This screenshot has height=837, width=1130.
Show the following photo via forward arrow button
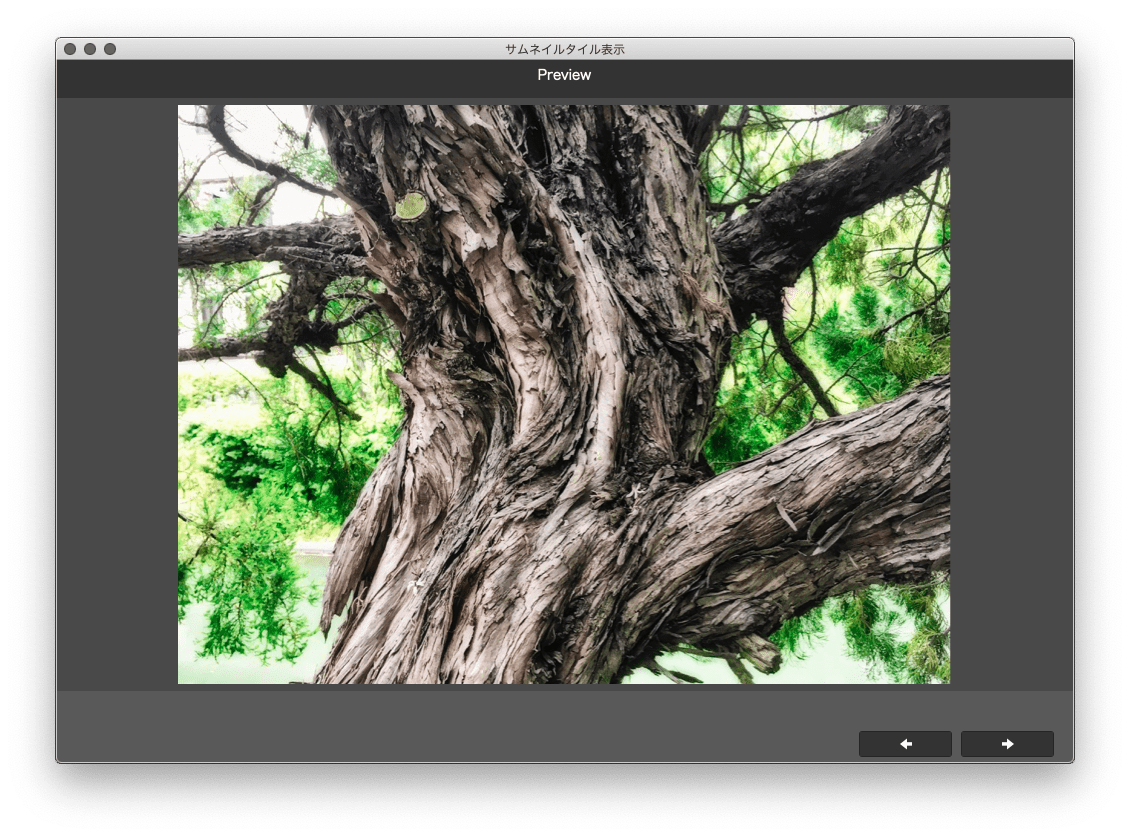click(x=1007, y=744)
